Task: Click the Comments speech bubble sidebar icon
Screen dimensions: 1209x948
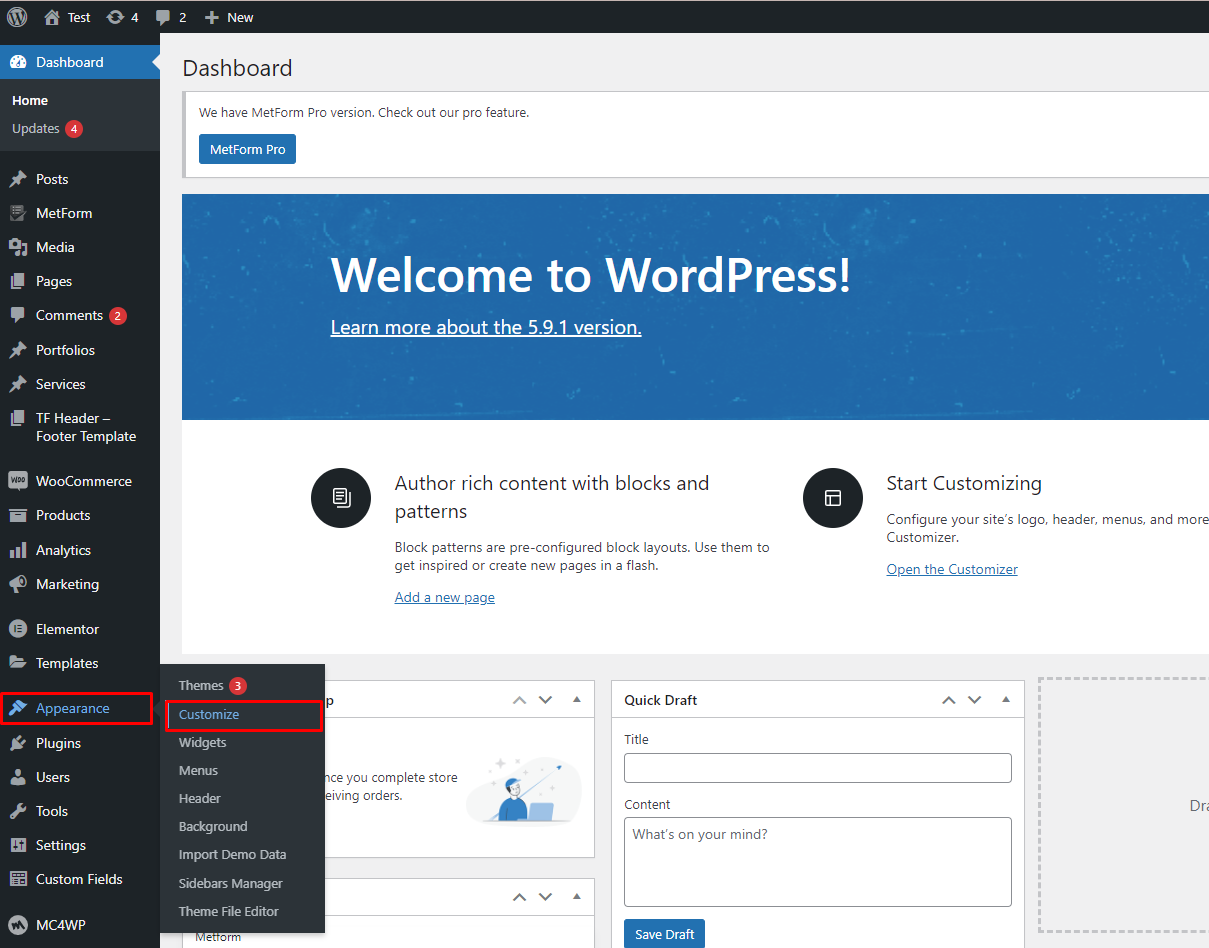Action: [x=18, y=315]
